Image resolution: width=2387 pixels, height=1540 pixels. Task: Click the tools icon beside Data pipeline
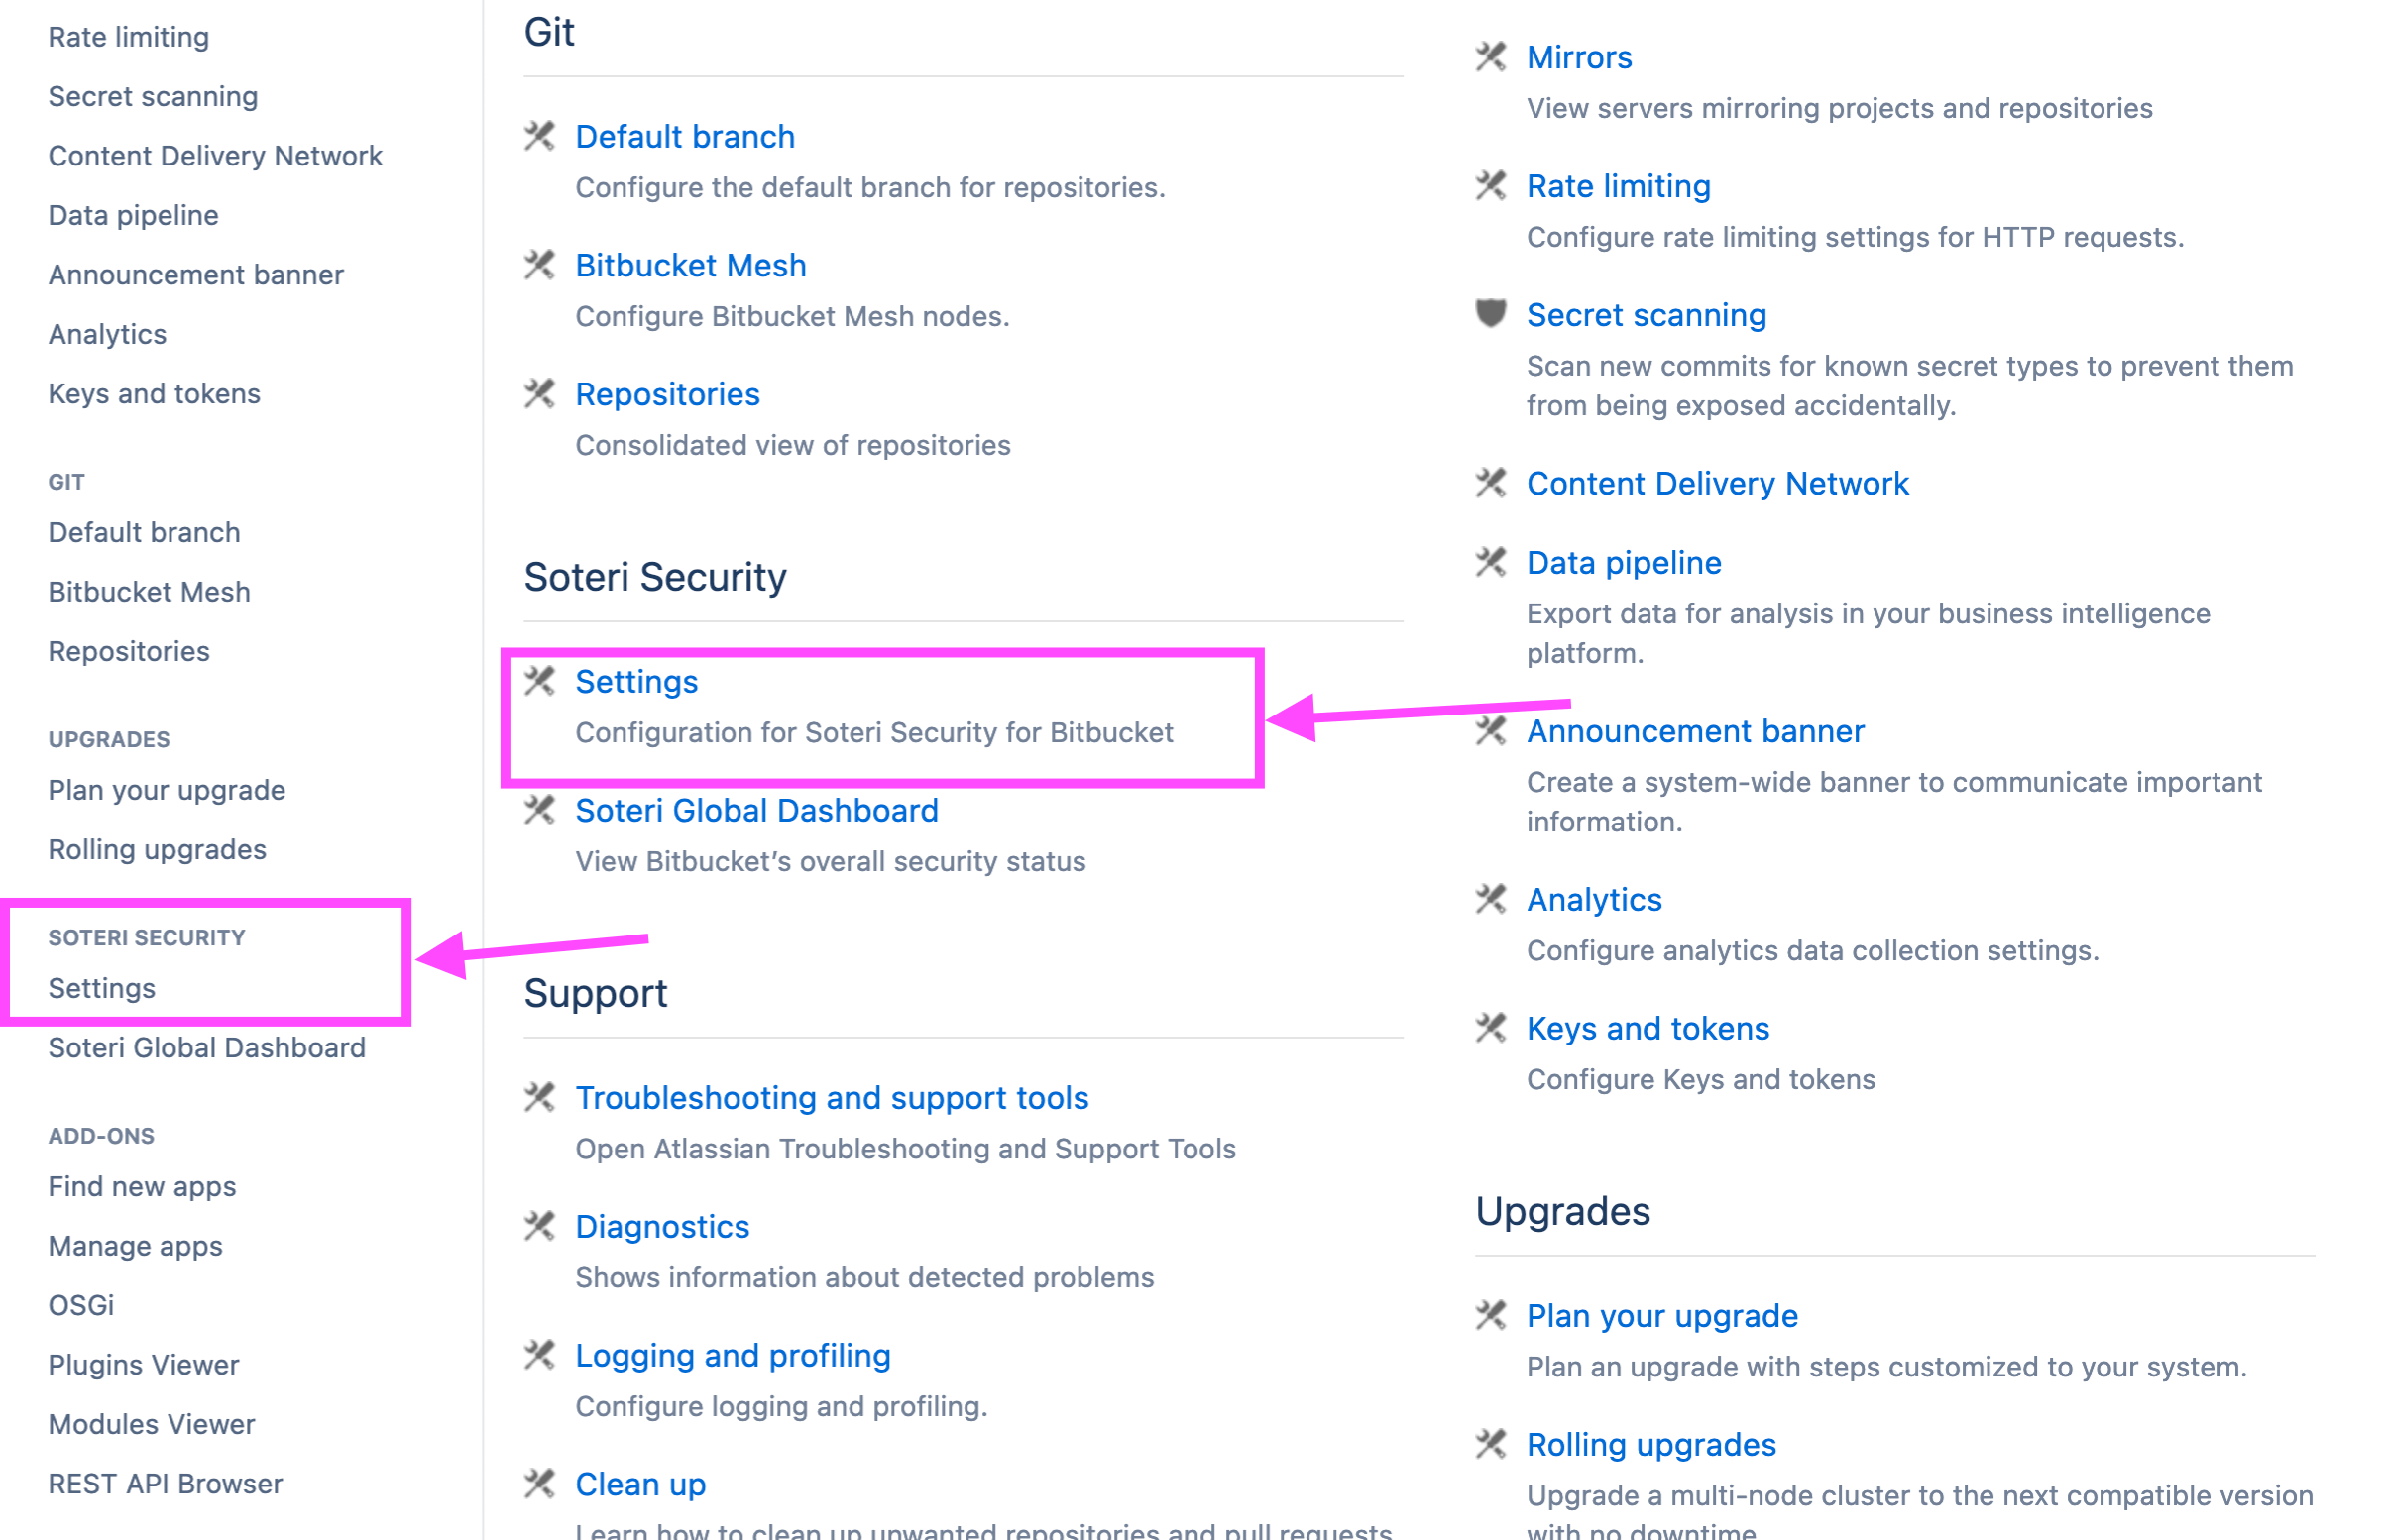(x=1490, y=562)
